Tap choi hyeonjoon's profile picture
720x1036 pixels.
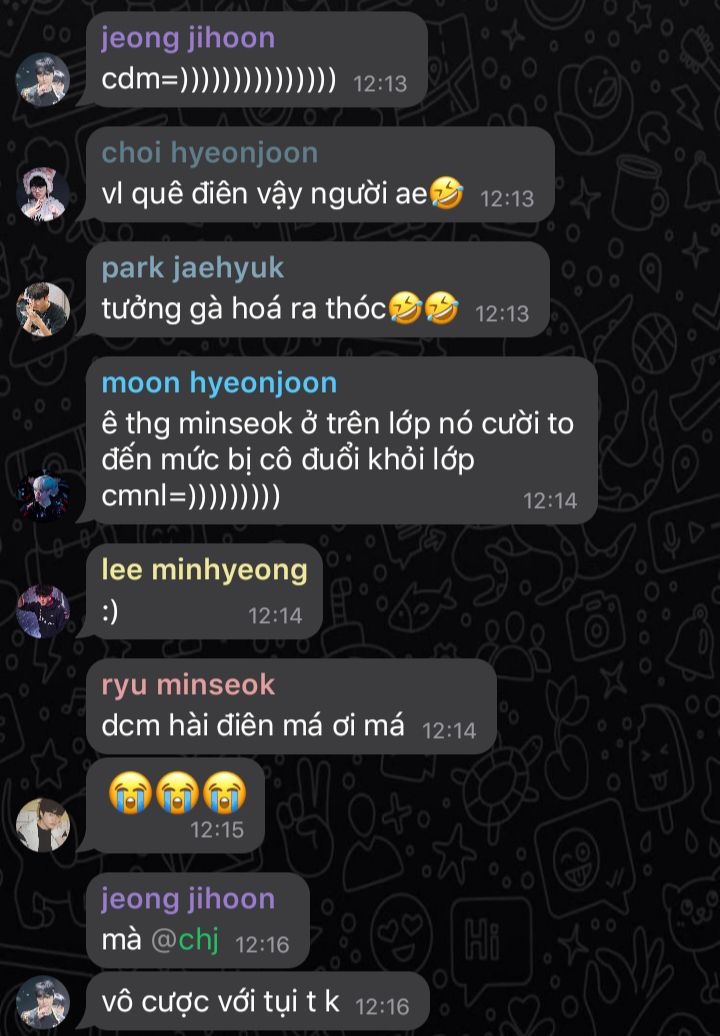coord(42,194)
